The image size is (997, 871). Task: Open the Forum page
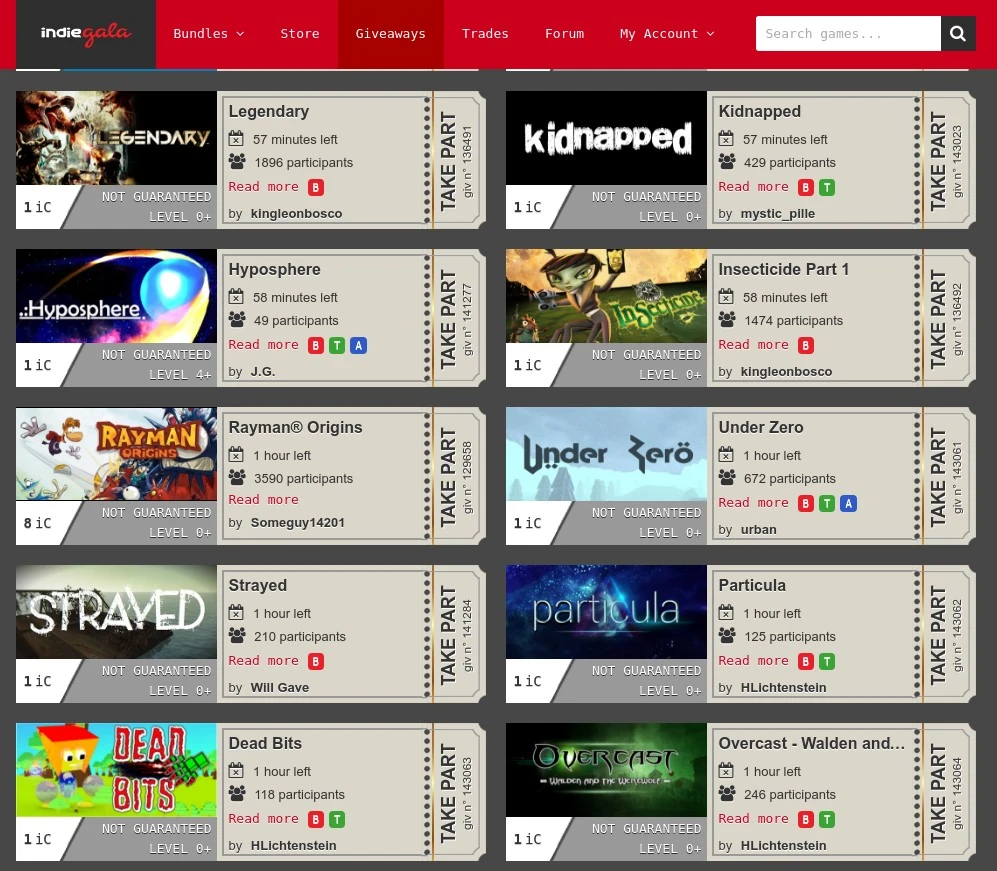tap(565, 34)
